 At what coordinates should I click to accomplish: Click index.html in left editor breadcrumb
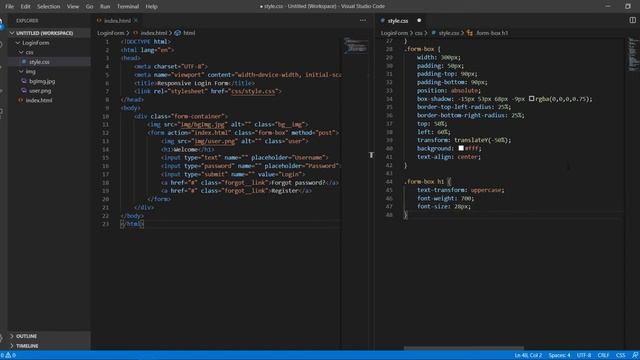pyautogui.click(x=153, y=33)
